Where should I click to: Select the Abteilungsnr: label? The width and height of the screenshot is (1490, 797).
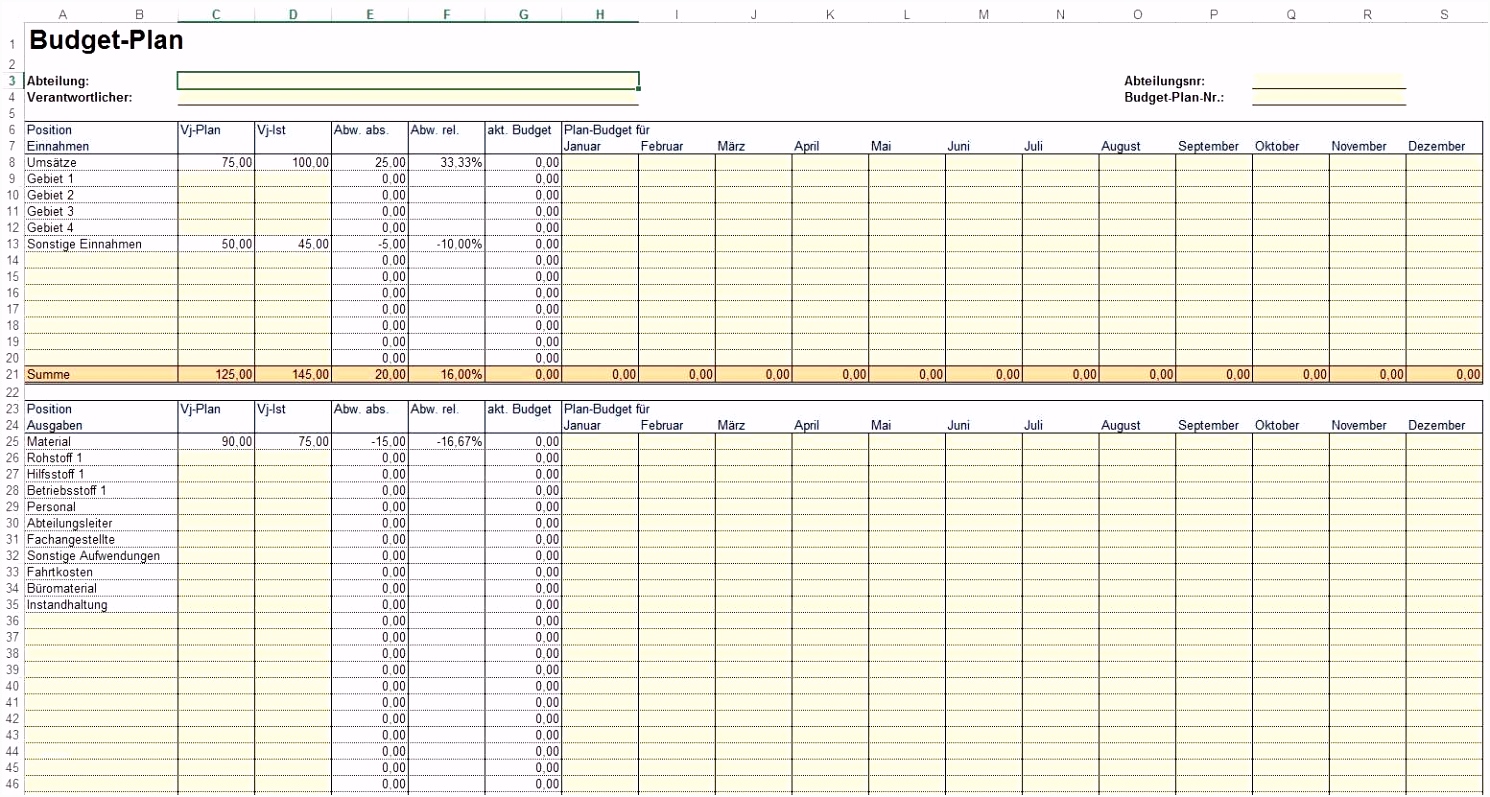click(x=1164, y=81)
